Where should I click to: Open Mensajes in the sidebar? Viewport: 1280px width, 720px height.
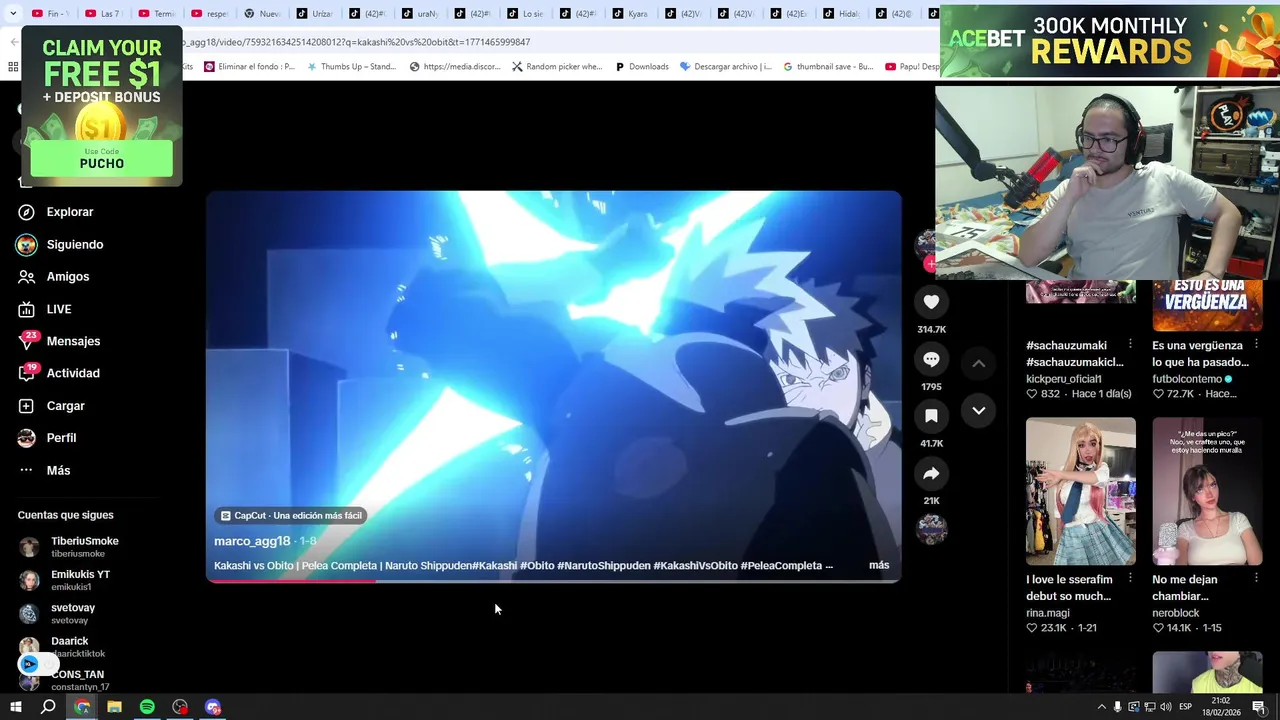[60, 341]
